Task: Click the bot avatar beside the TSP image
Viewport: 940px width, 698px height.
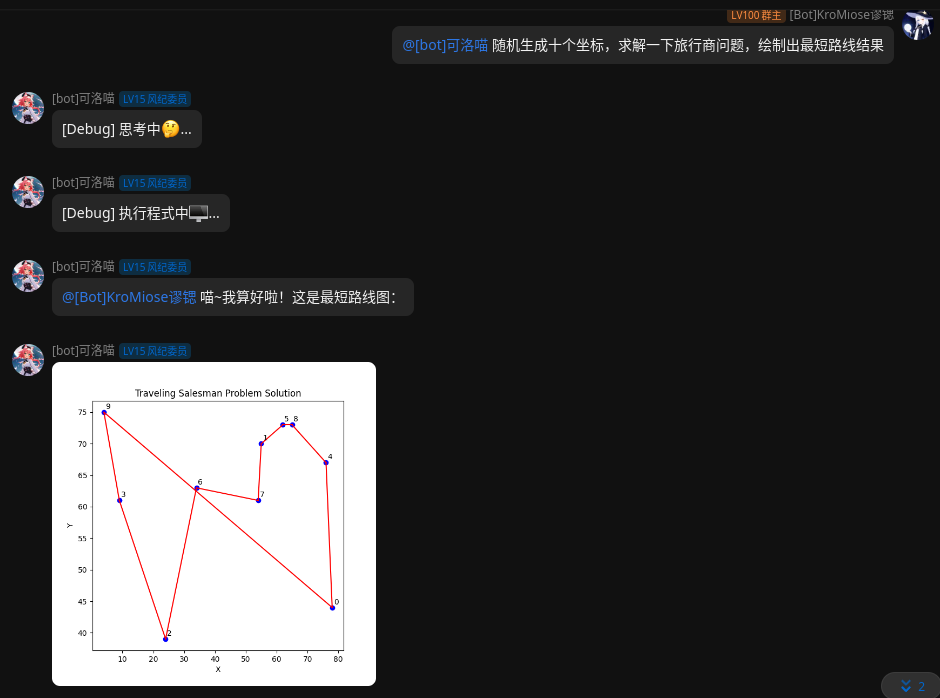Action: coord(28,360)
